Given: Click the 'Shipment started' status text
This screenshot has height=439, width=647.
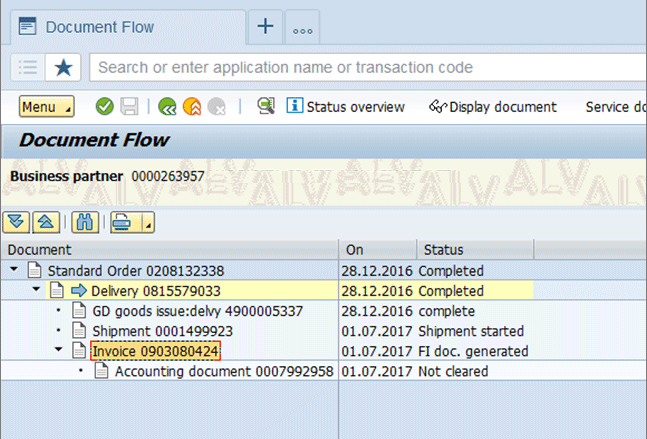Looking at the screenshot, I should tap(471, 331).
